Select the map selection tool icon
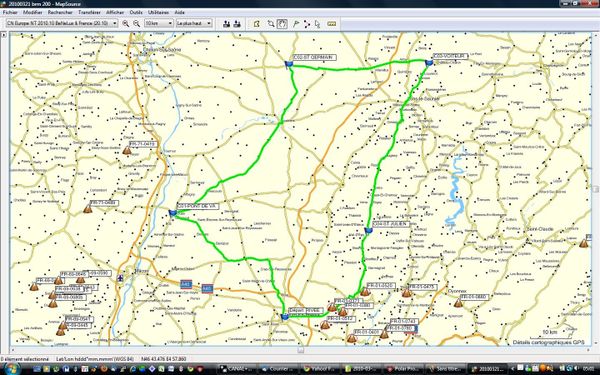The width and height of the screenshot is (600, 375). (x=257, y=24)
